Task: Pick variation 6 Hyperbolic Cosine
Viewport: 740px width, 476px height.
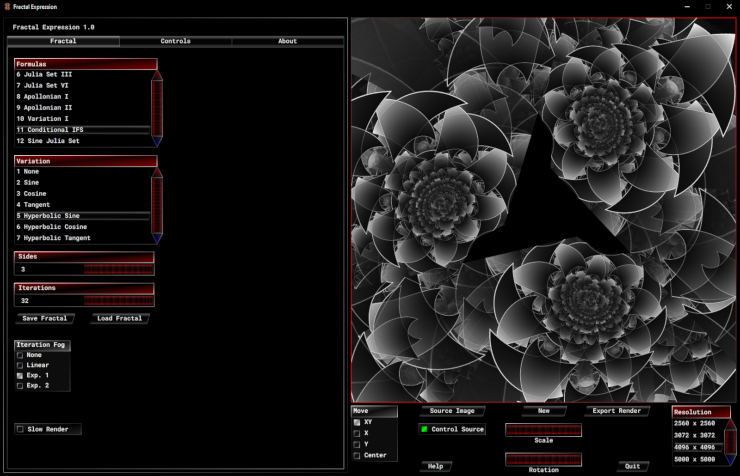Action: pos(83,227)
